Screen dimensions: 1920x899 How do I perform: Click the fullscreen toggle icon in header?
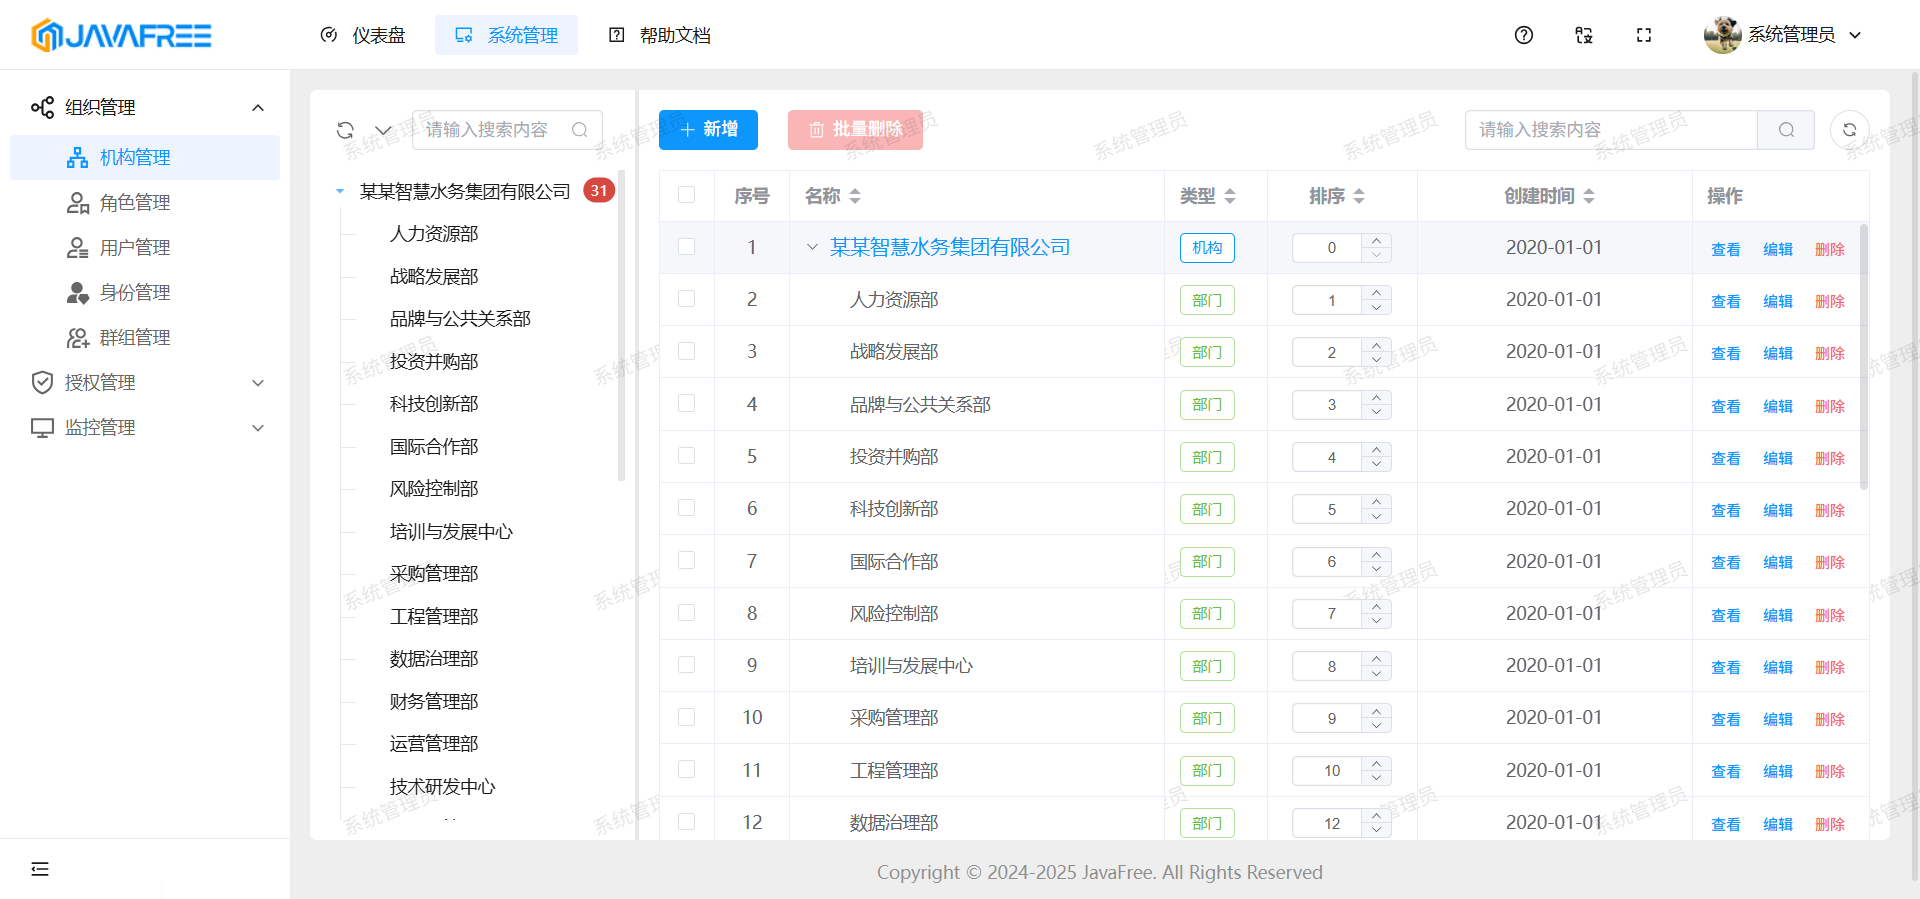tap(1643, 35)
